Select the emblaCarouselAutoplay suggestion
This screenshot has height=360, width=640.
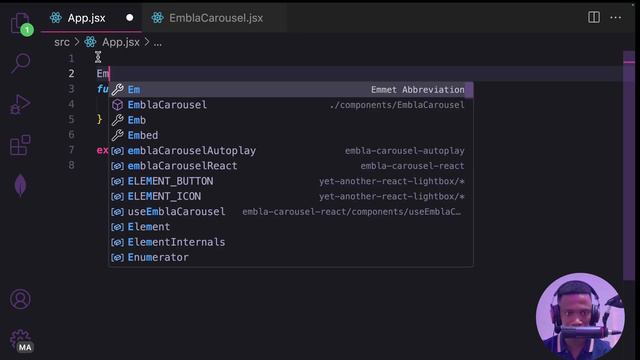[291, 151]
